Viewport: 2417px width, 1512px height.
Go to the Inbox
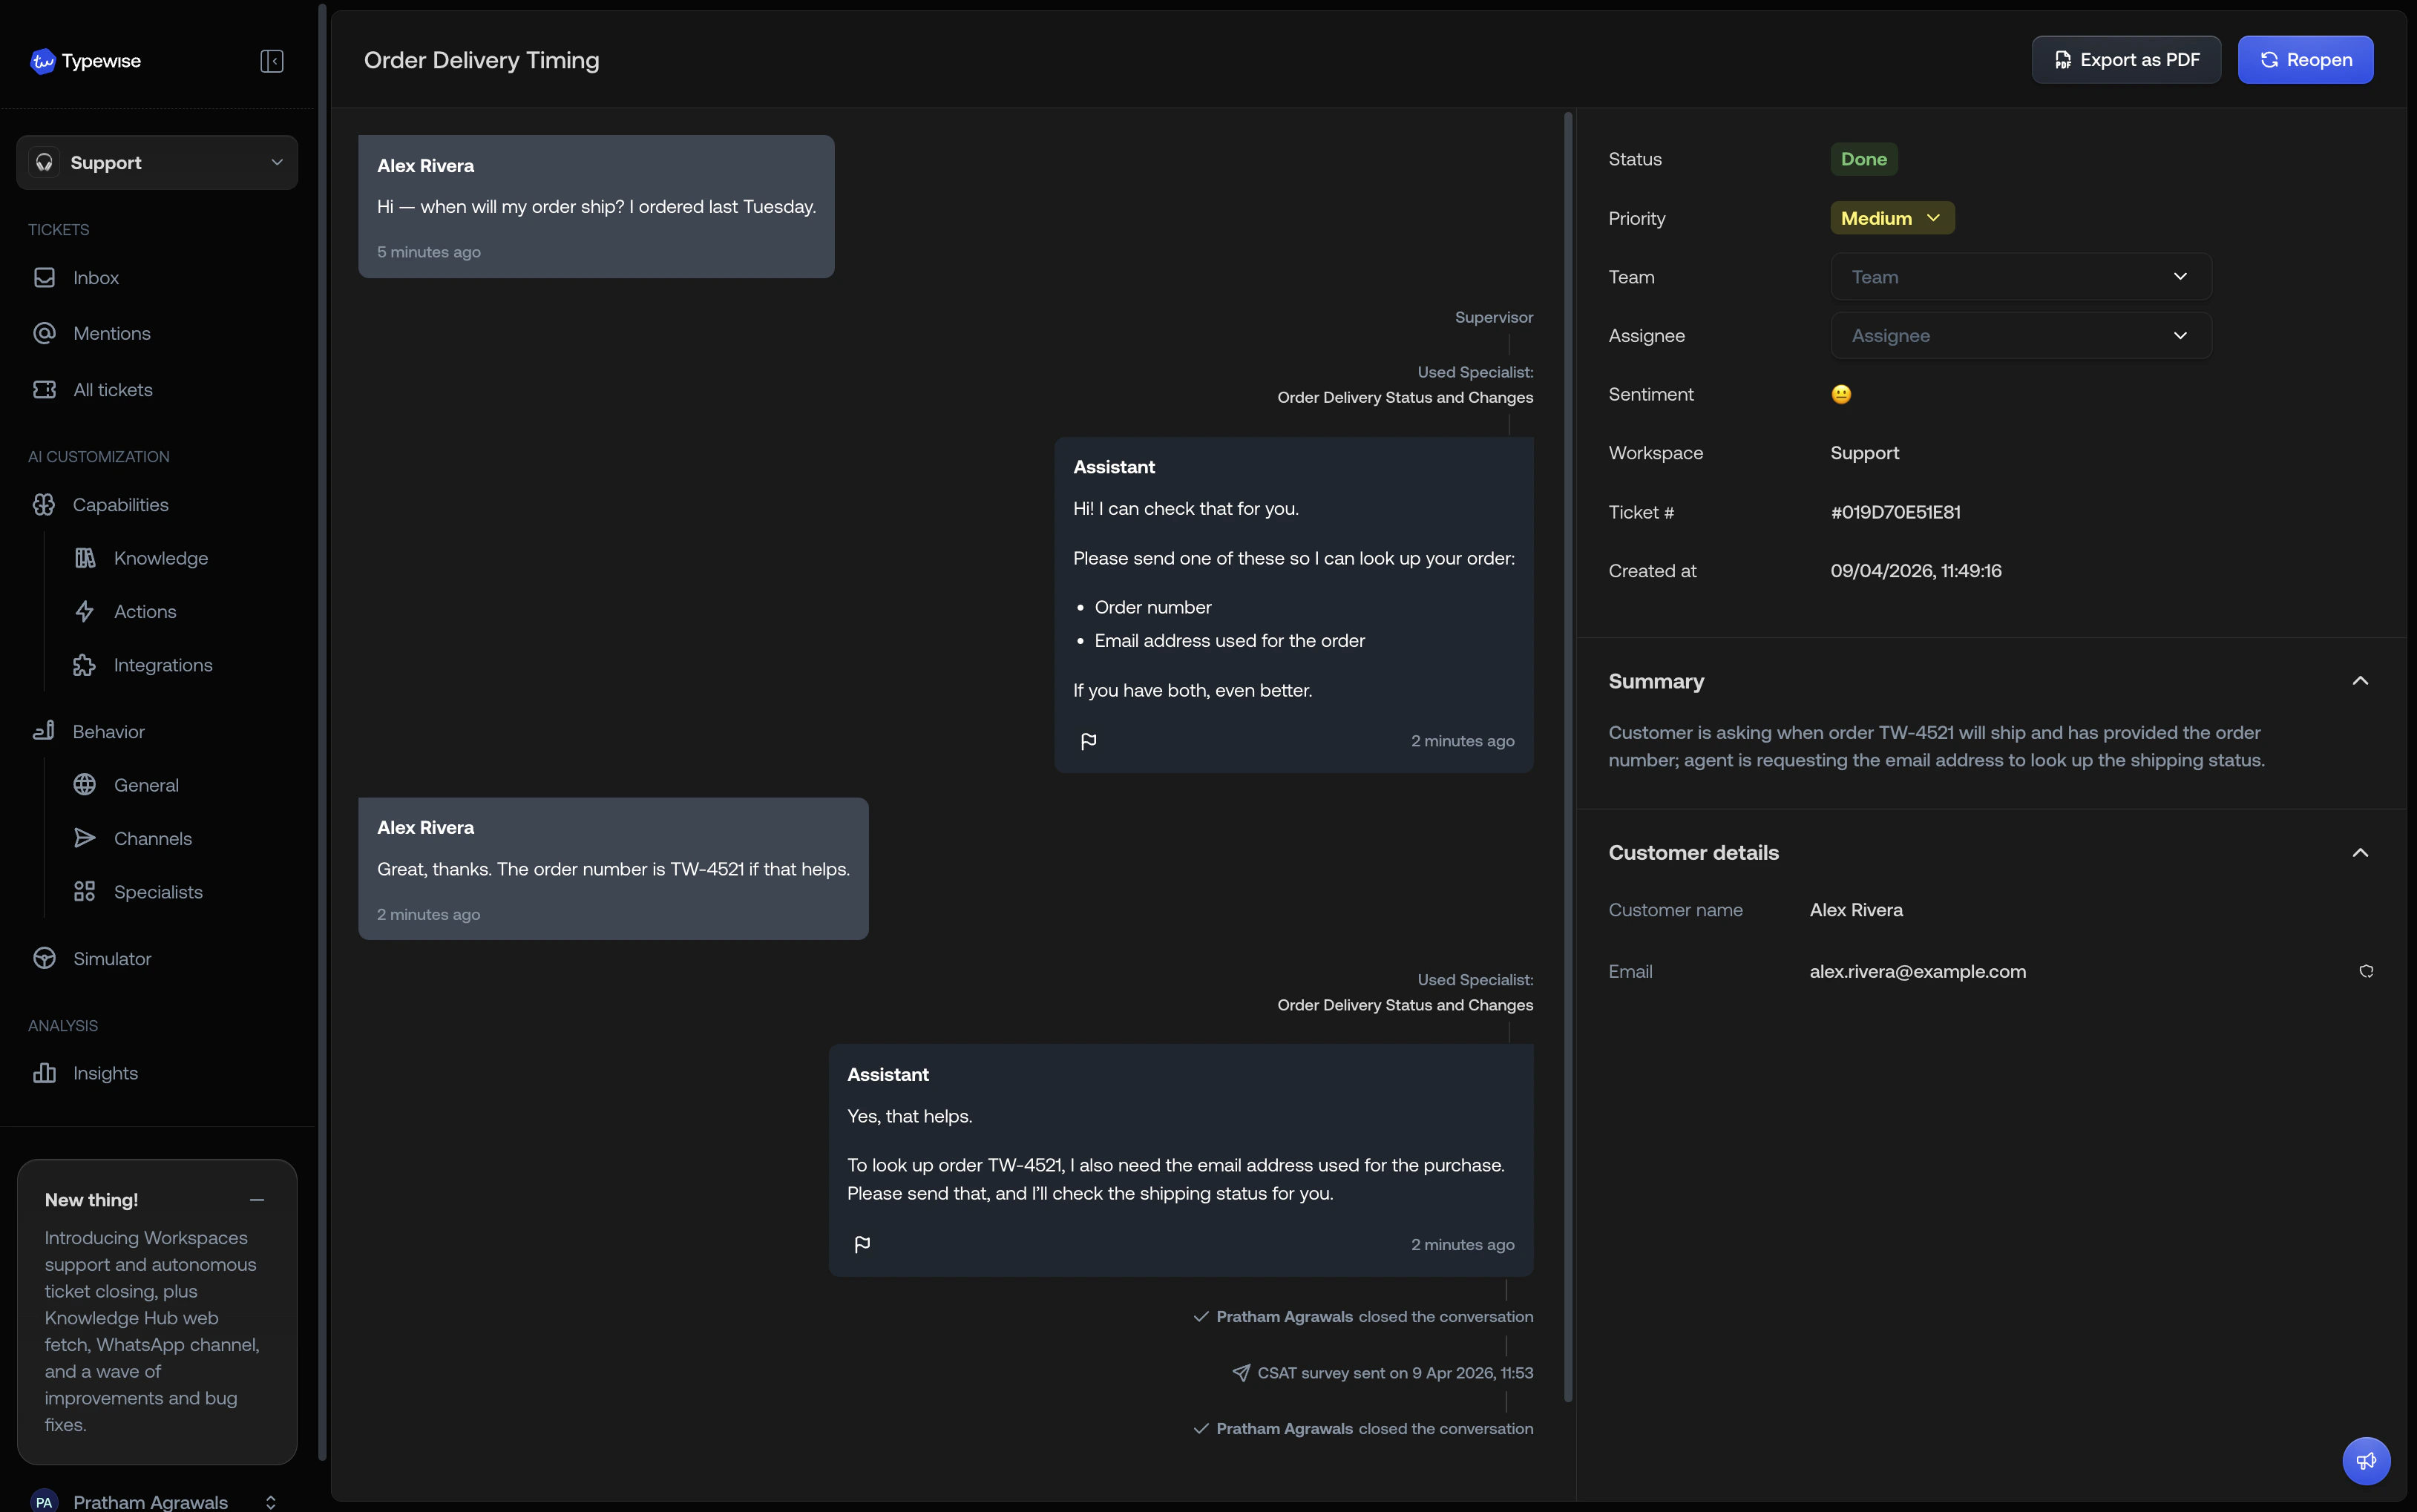click(95, 278)
